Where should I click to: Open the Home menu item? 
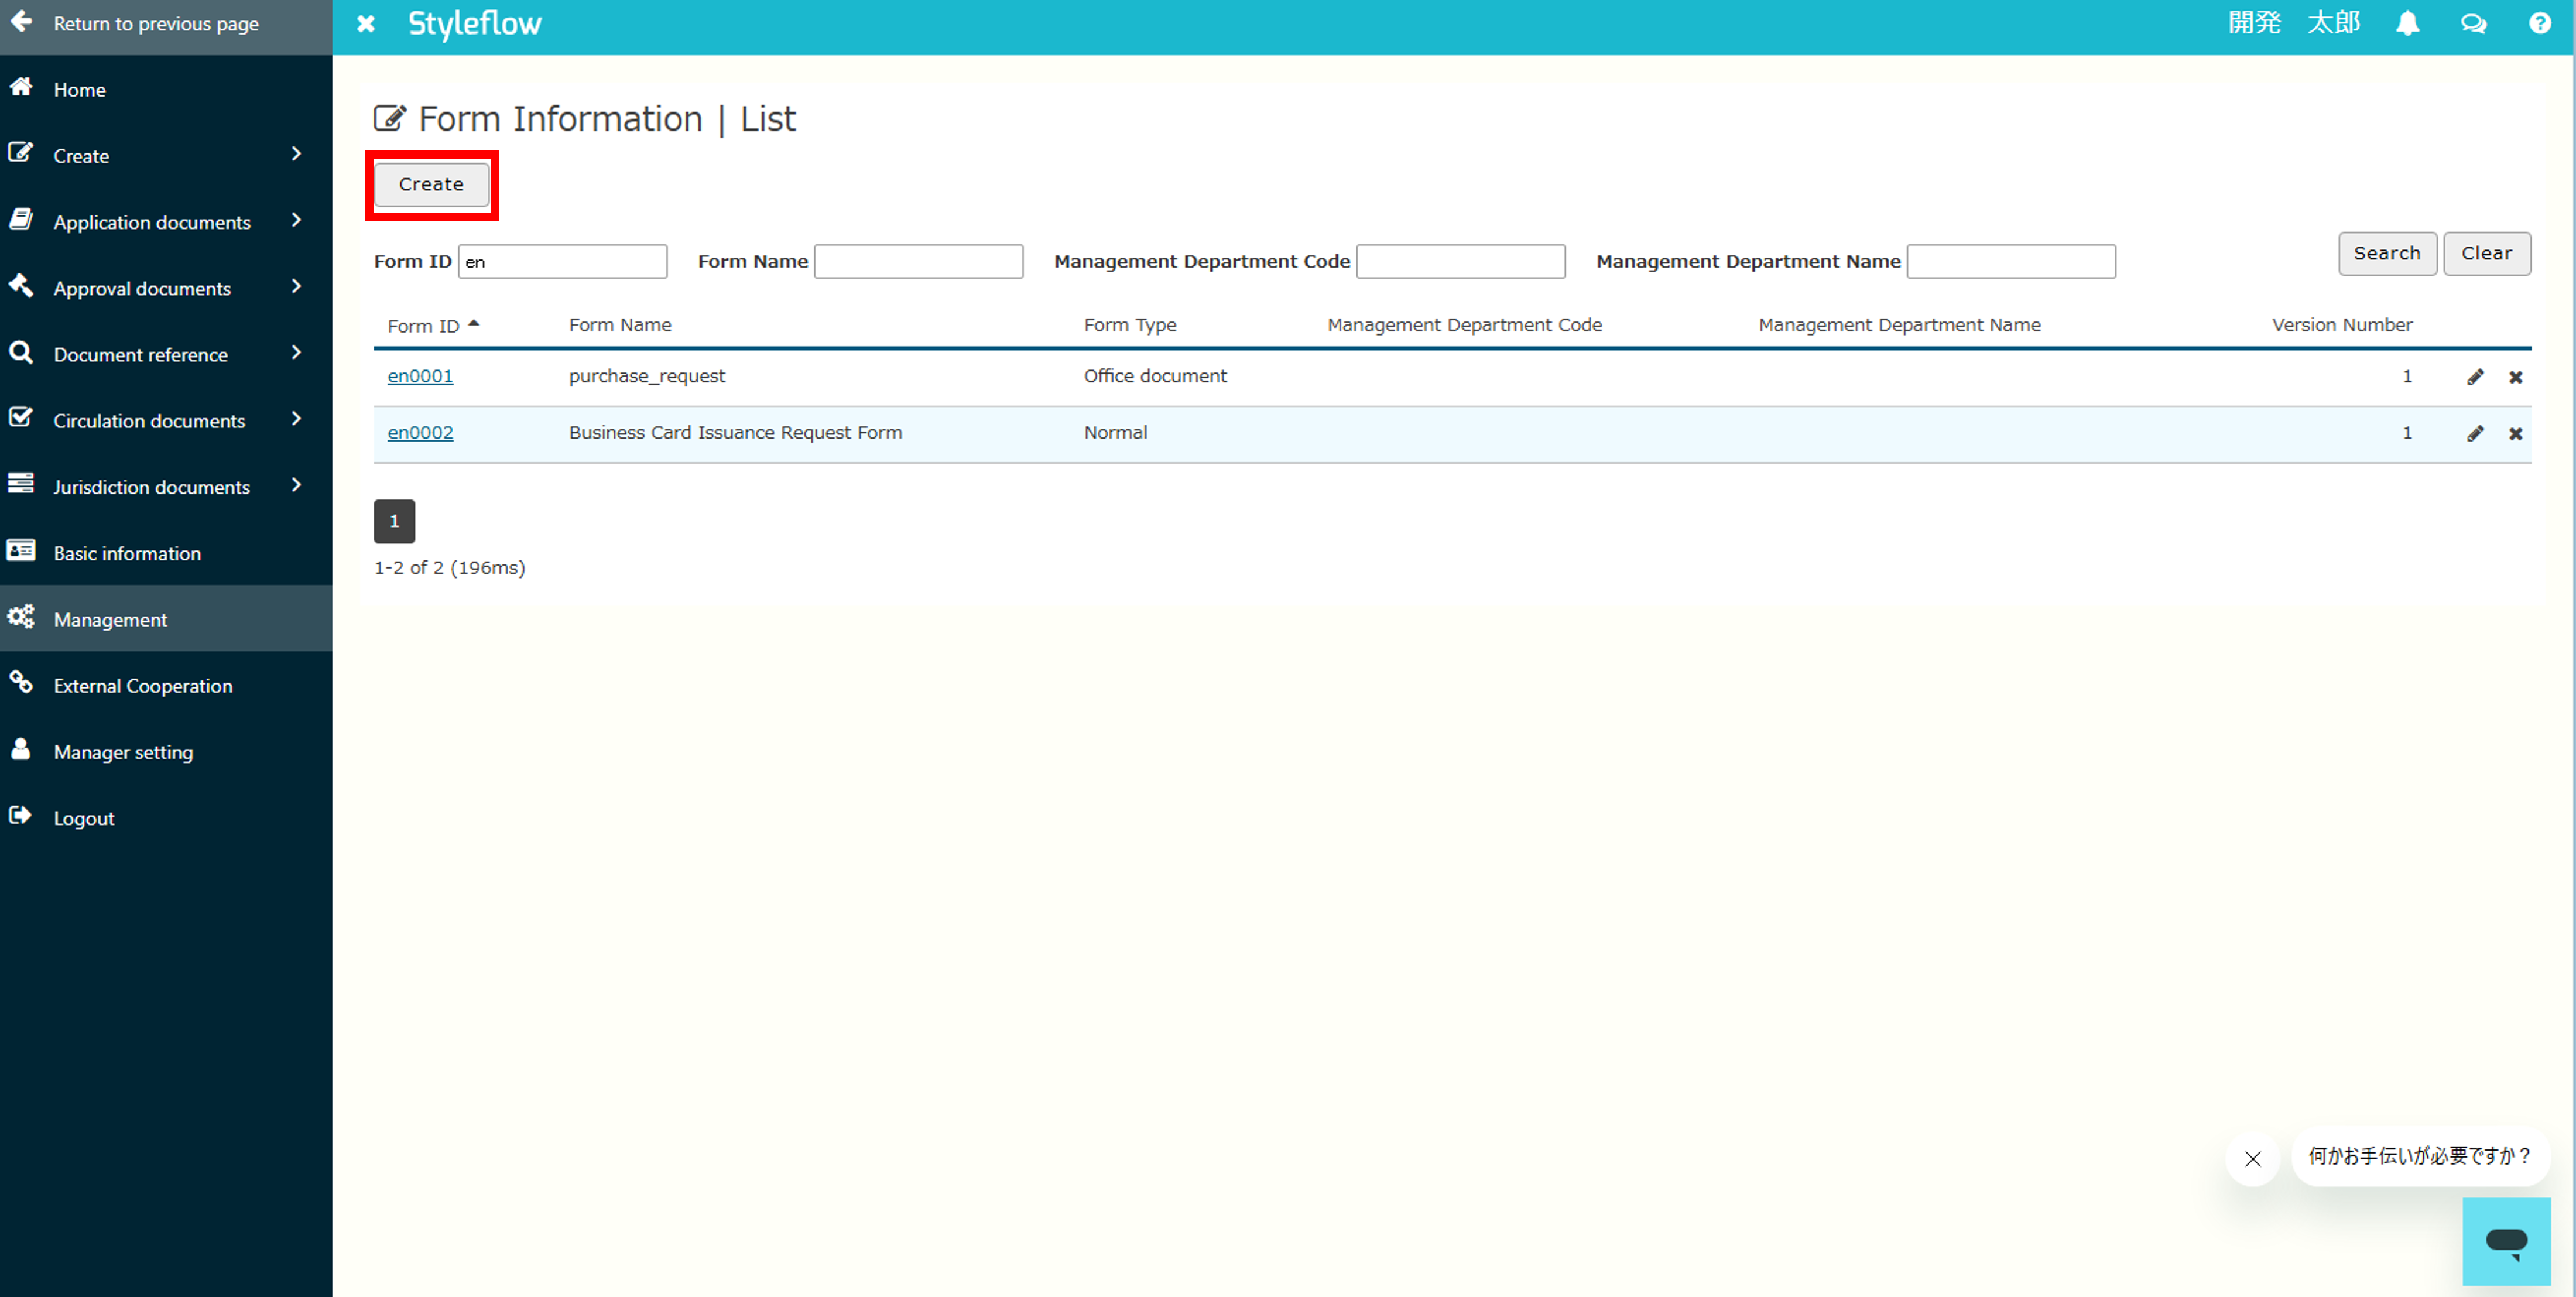[x=166, y=89]
